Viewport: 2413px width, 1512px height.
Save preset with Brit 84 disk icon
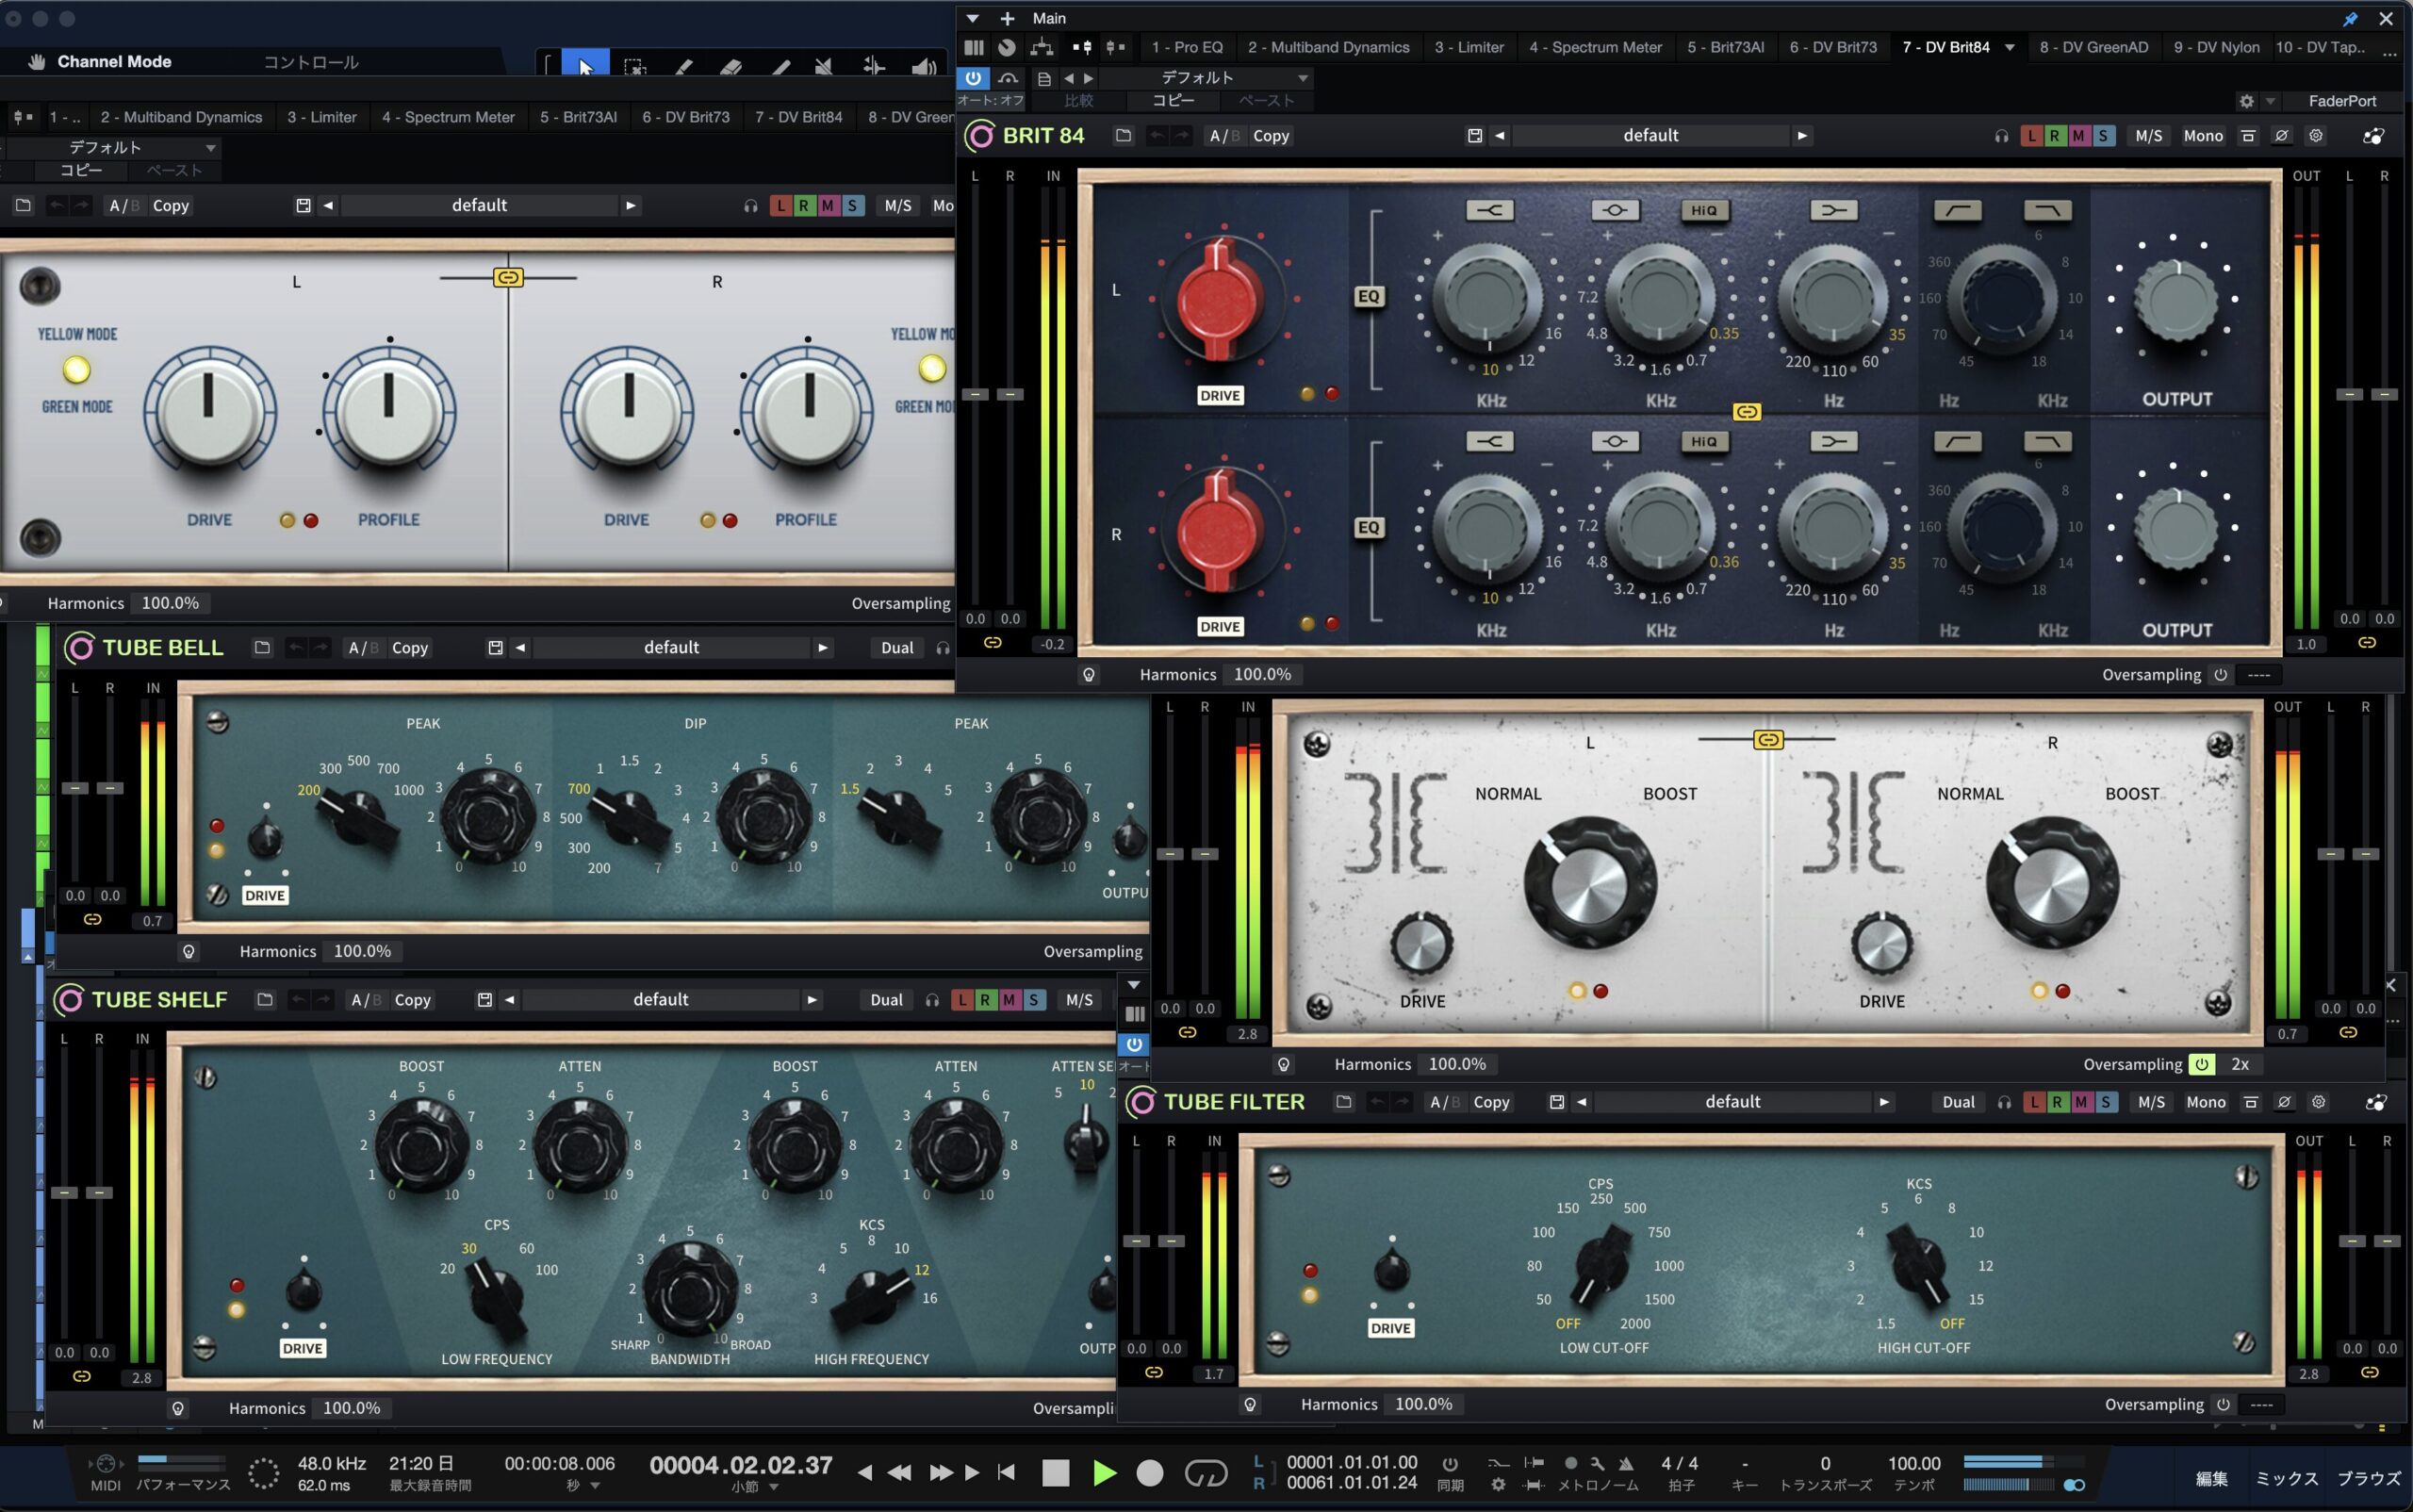tap(1474, 135)
